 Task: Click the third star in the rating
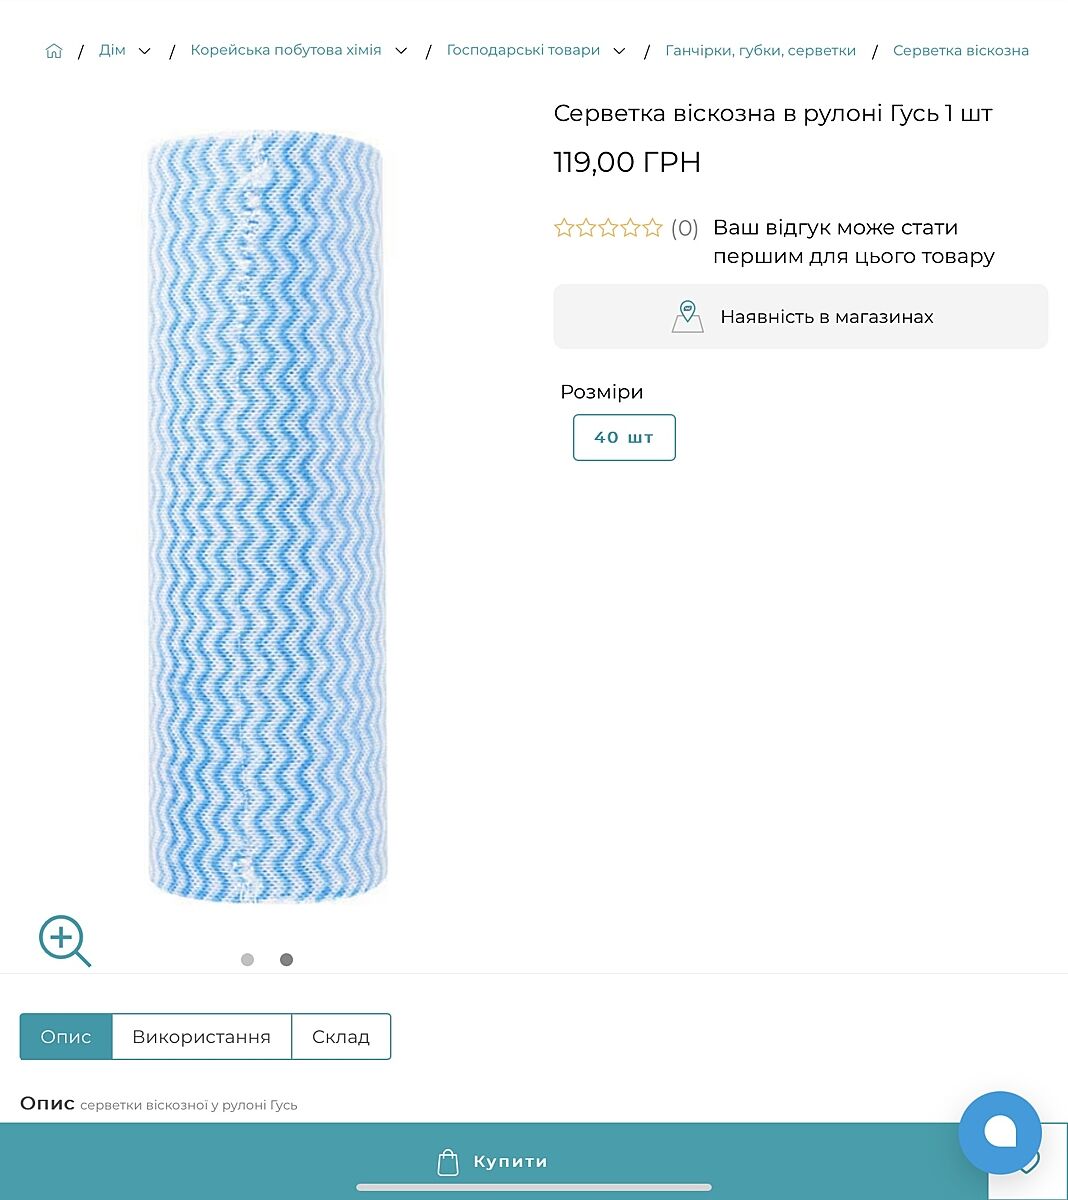[608, 228]
